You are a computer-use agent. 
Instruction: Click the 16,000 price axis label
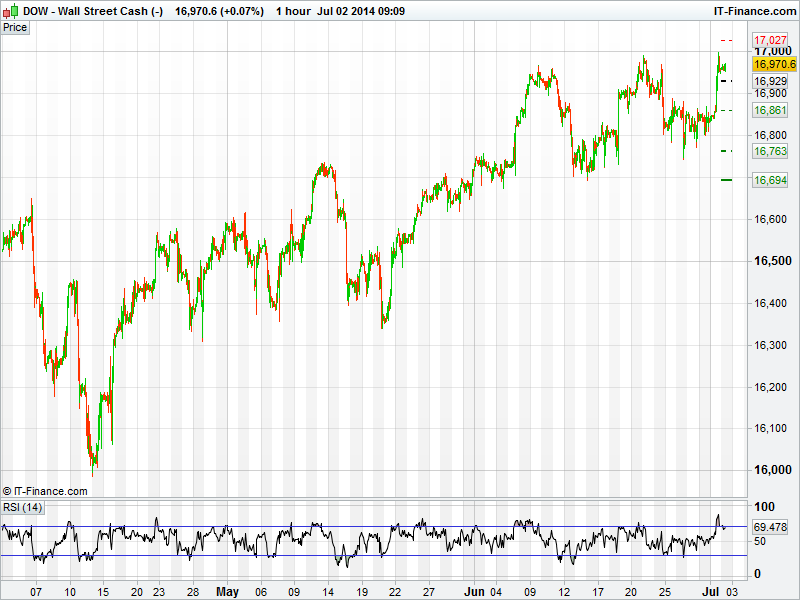coord(773,470)
